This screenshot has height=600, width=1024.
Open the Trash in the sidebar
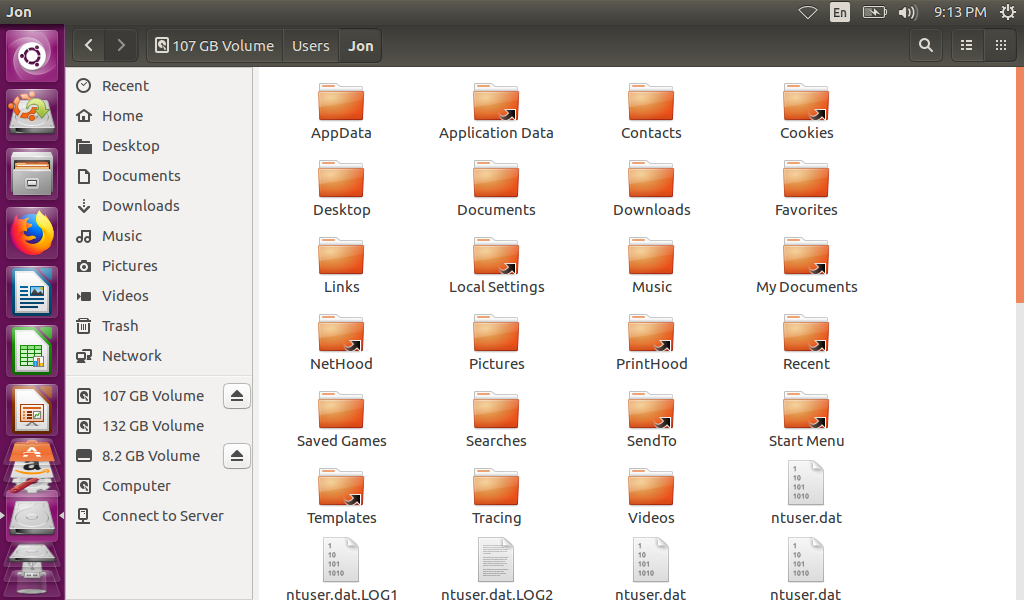[120, 326]
